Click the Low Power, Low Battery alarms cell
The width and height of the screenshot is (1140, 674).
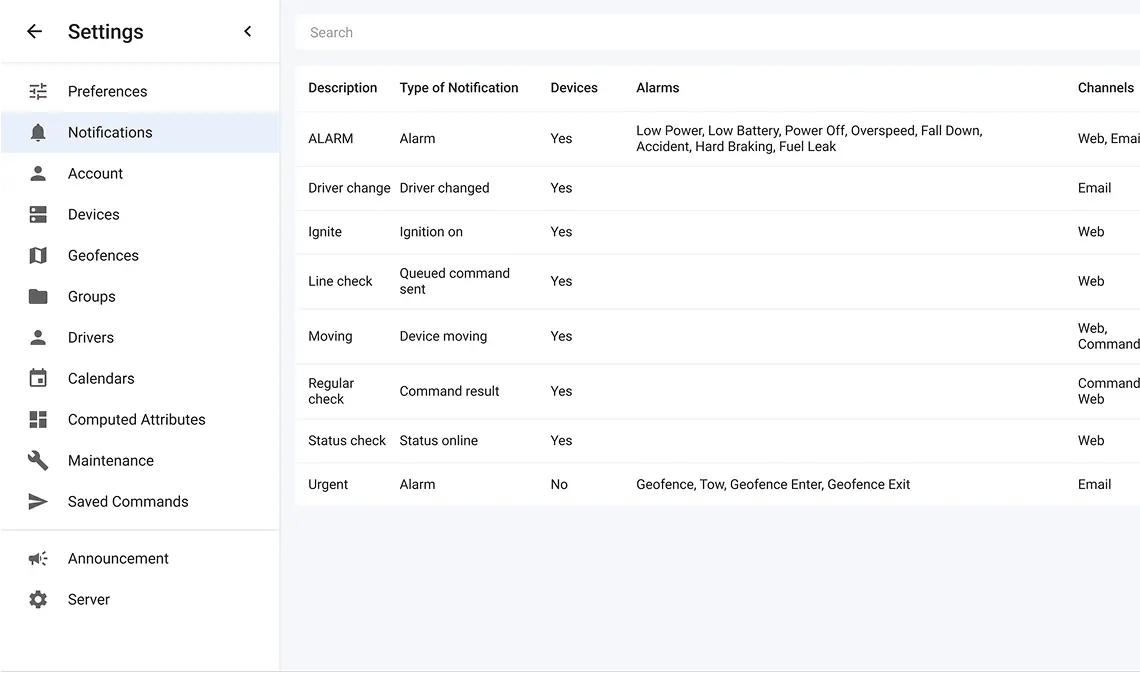[809, 138]
